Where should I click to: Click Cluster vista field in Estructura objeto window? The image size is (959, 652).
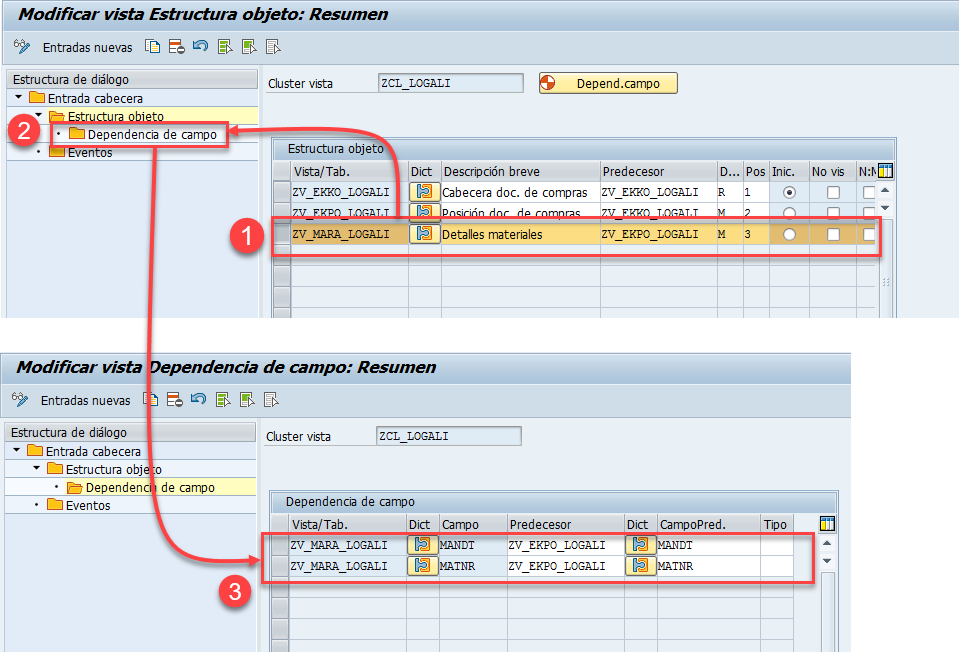point(451,83)
